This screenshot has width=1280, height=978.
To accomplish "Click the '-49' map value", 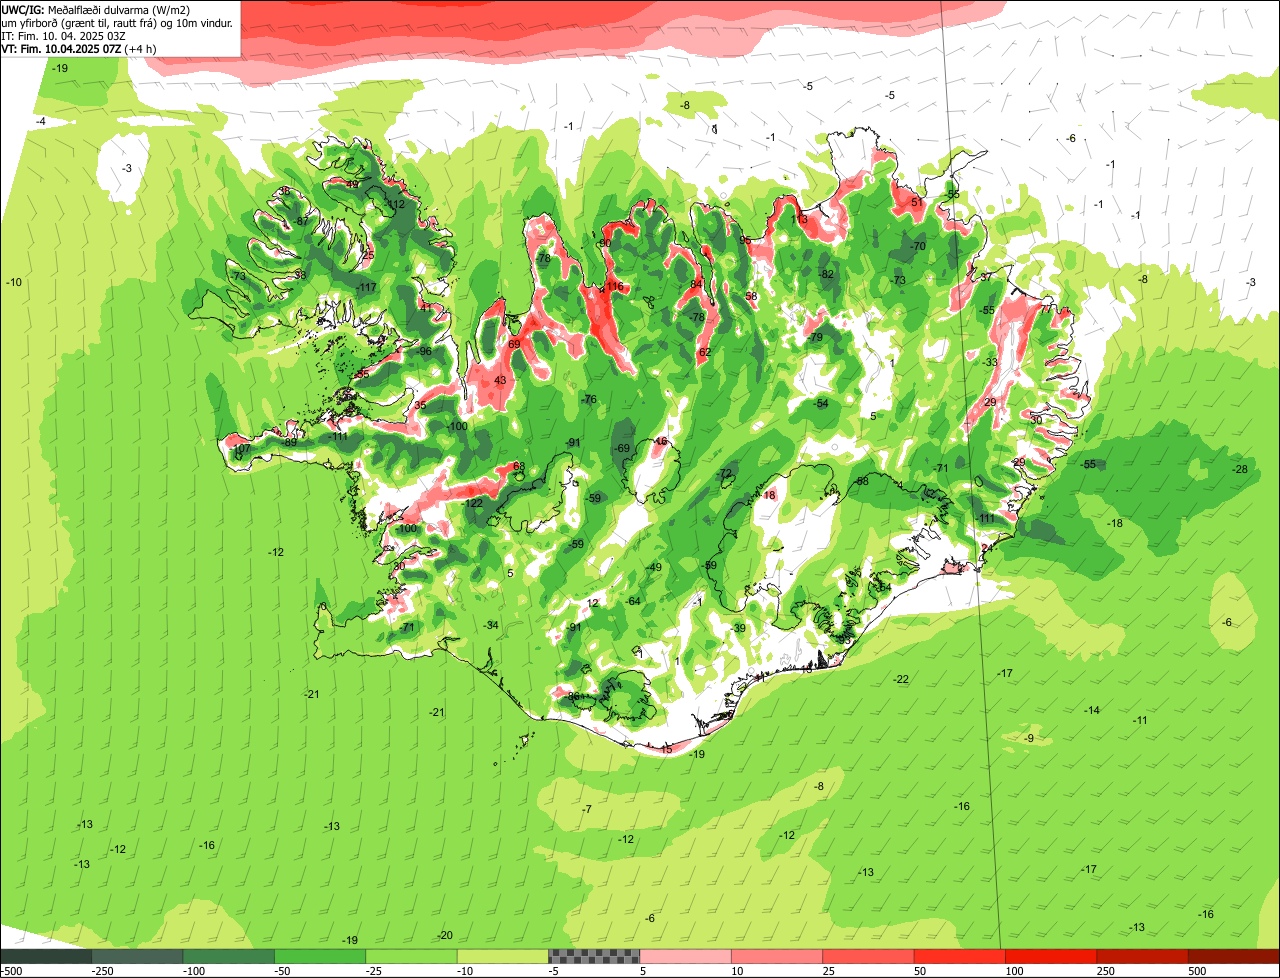I will coord(654,567).
